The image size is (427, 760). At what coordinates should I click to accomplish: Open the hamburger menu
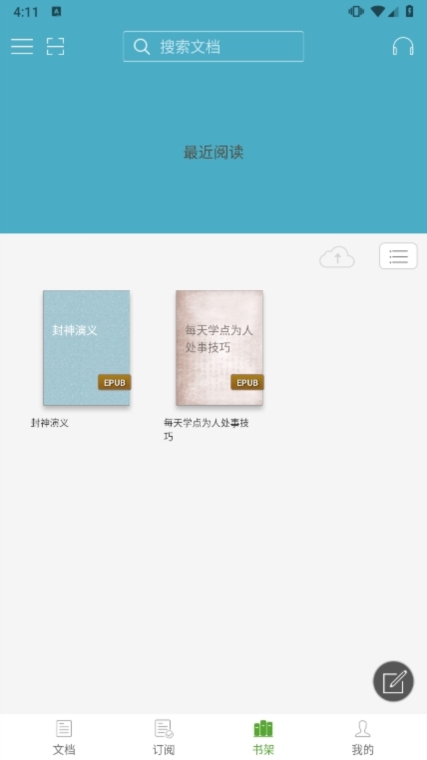pyautogui.click(x=22, y=47)
